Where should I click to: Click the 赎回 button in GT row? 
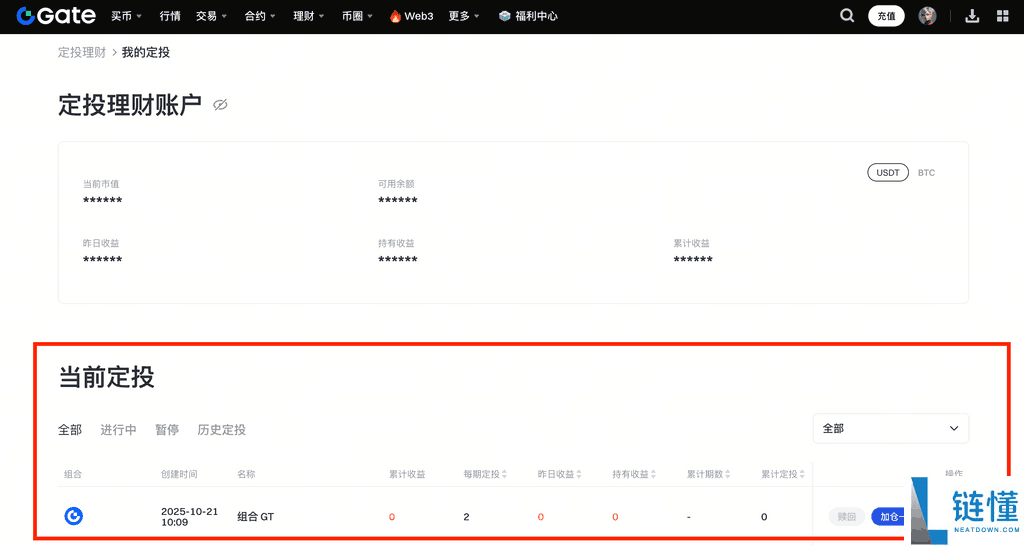(847, 517)
